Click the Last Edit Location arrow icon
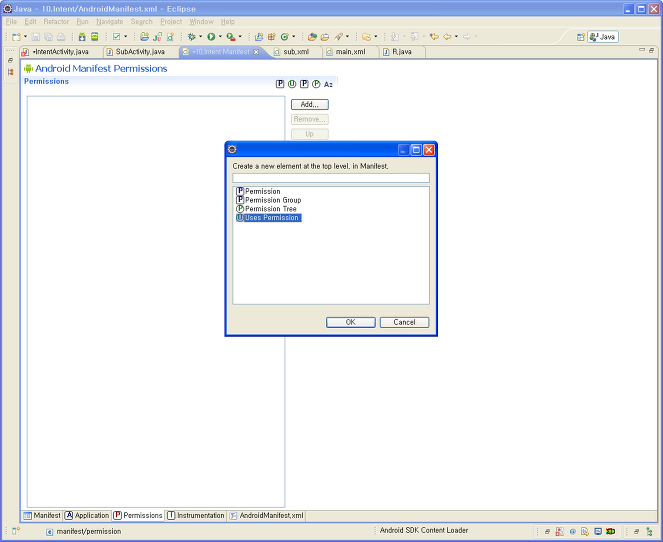663x542 pixels. [434, 37]
